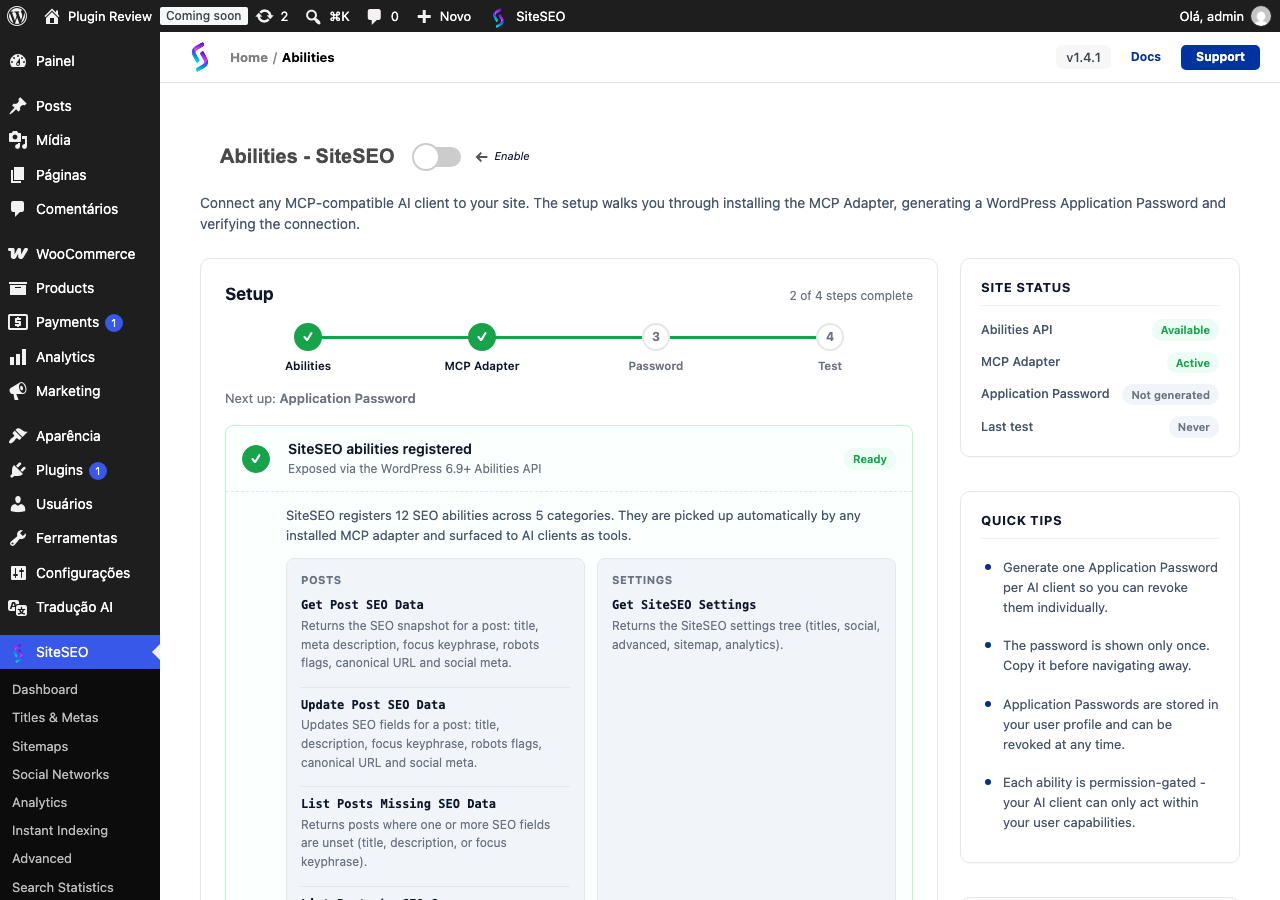Click the plus Novo icon
1280x900 pixels.
pos(424,16)
